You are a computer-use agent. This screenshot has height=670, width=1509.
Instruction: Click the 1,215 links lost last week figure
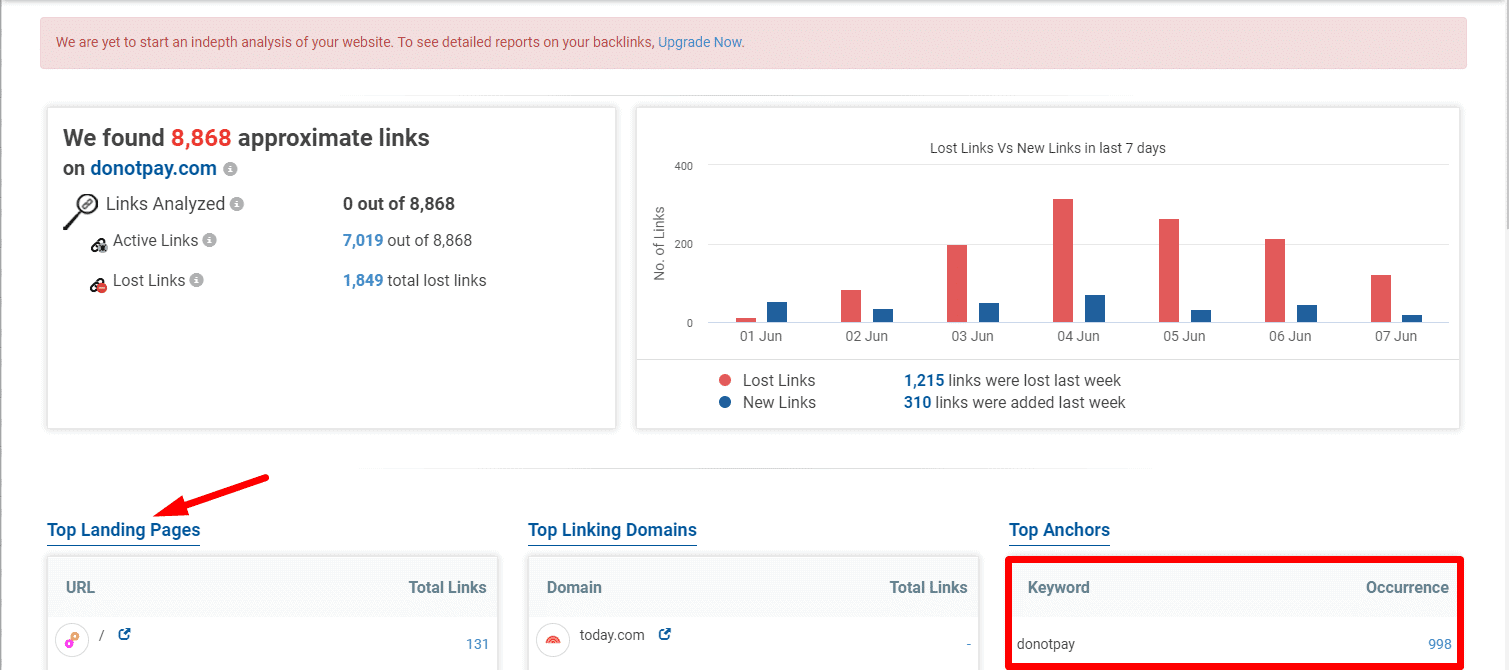(x=924, y=380)
